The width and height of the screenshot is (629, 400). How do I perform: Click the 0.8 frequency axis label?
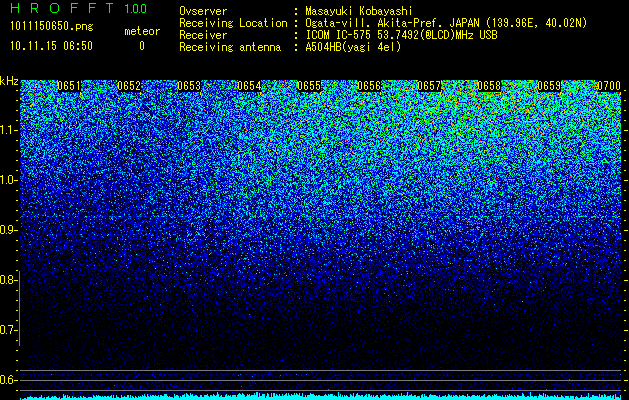pyautogui.click(x=7, y=280)
